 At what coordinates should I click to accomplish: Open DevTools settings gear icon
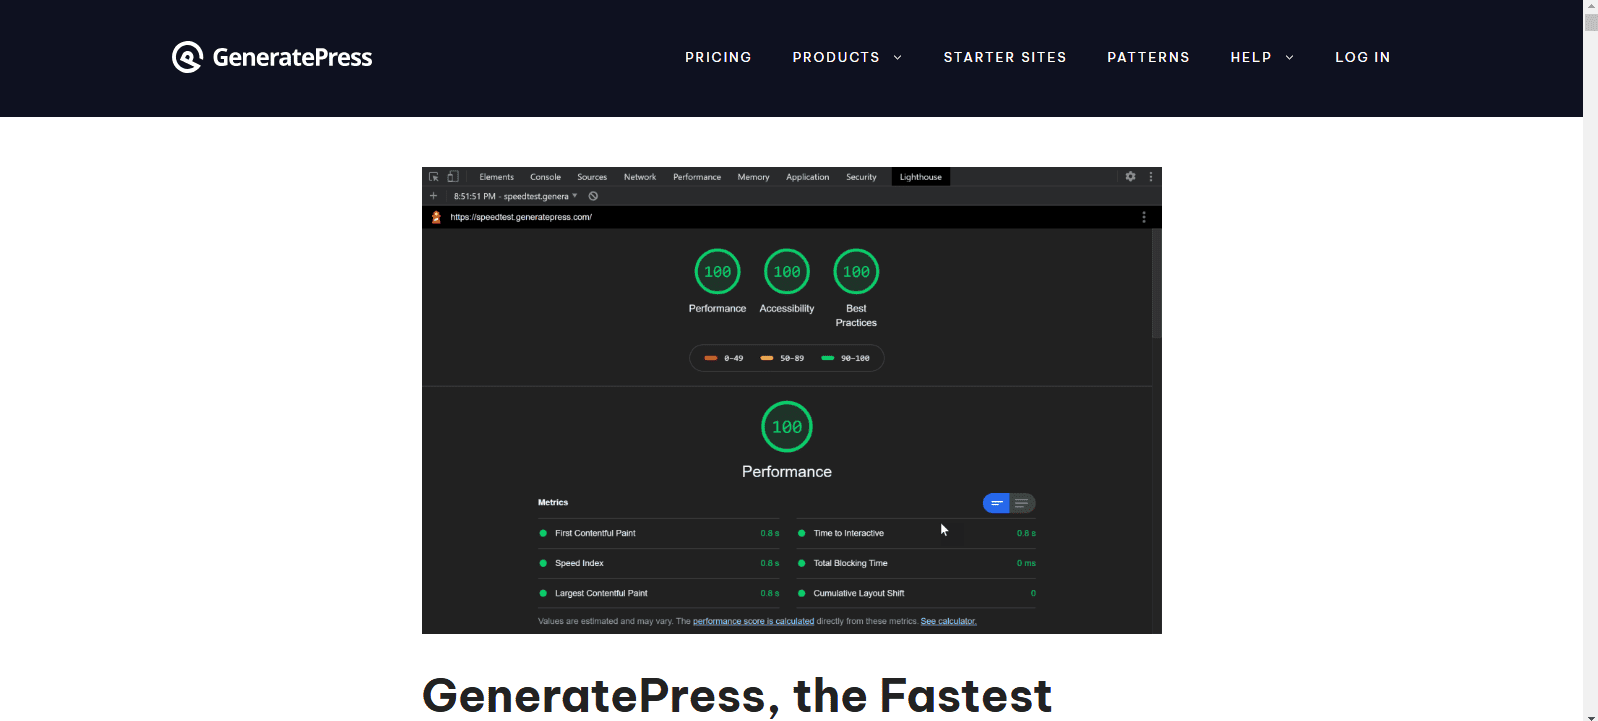(1130, 177)
